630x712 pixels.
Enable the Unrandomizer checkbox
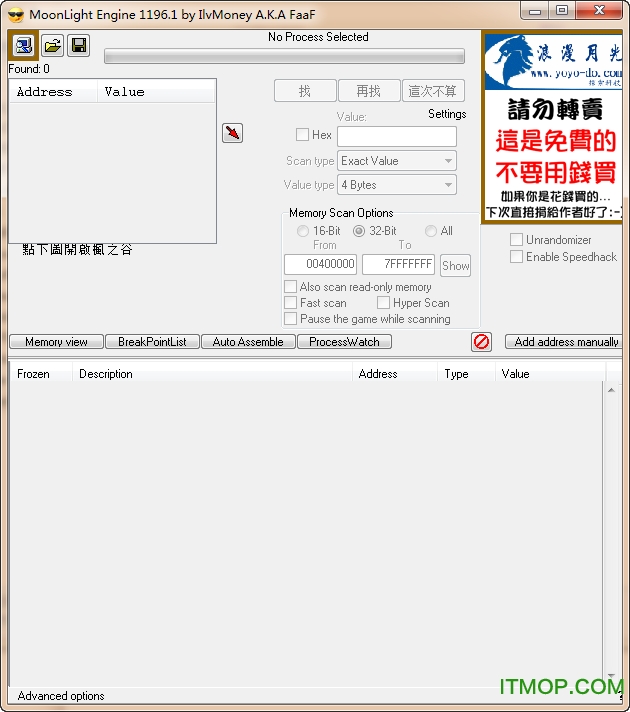[x=517, y=240]
